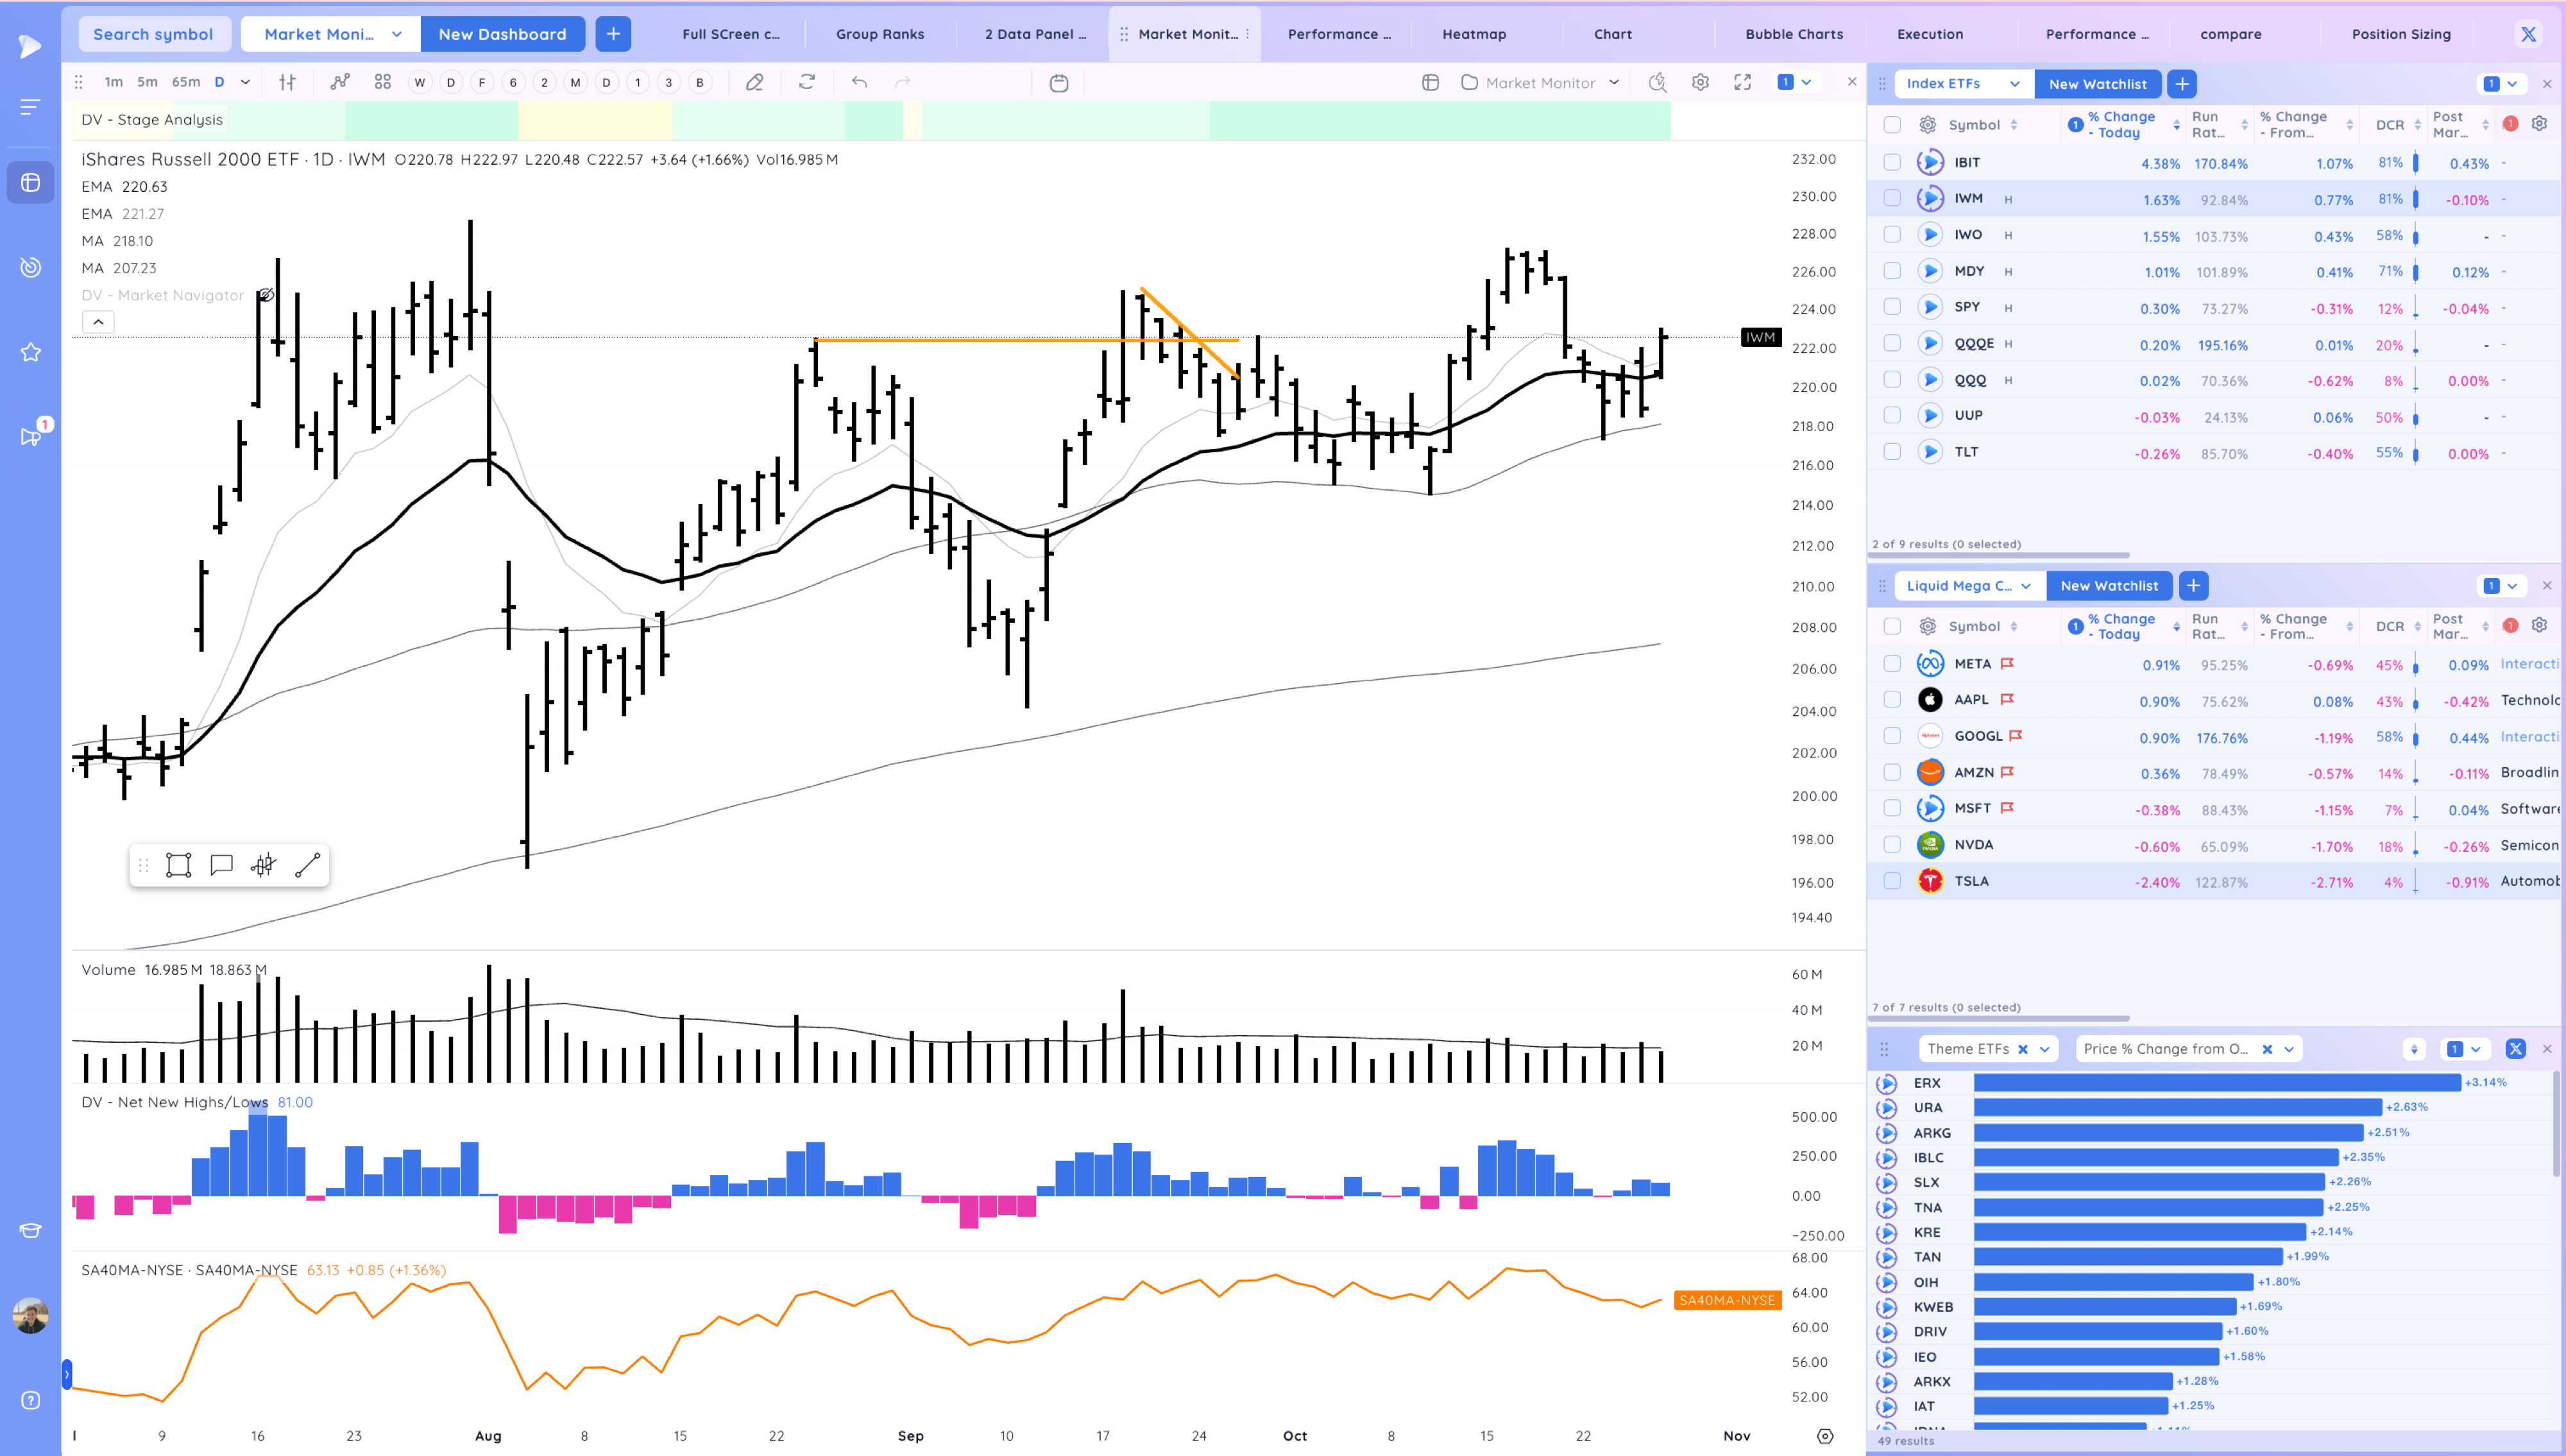The image size is (2566, 1456).
Task: Select the rectangle drawing tool
Action: tap(178, 865)
